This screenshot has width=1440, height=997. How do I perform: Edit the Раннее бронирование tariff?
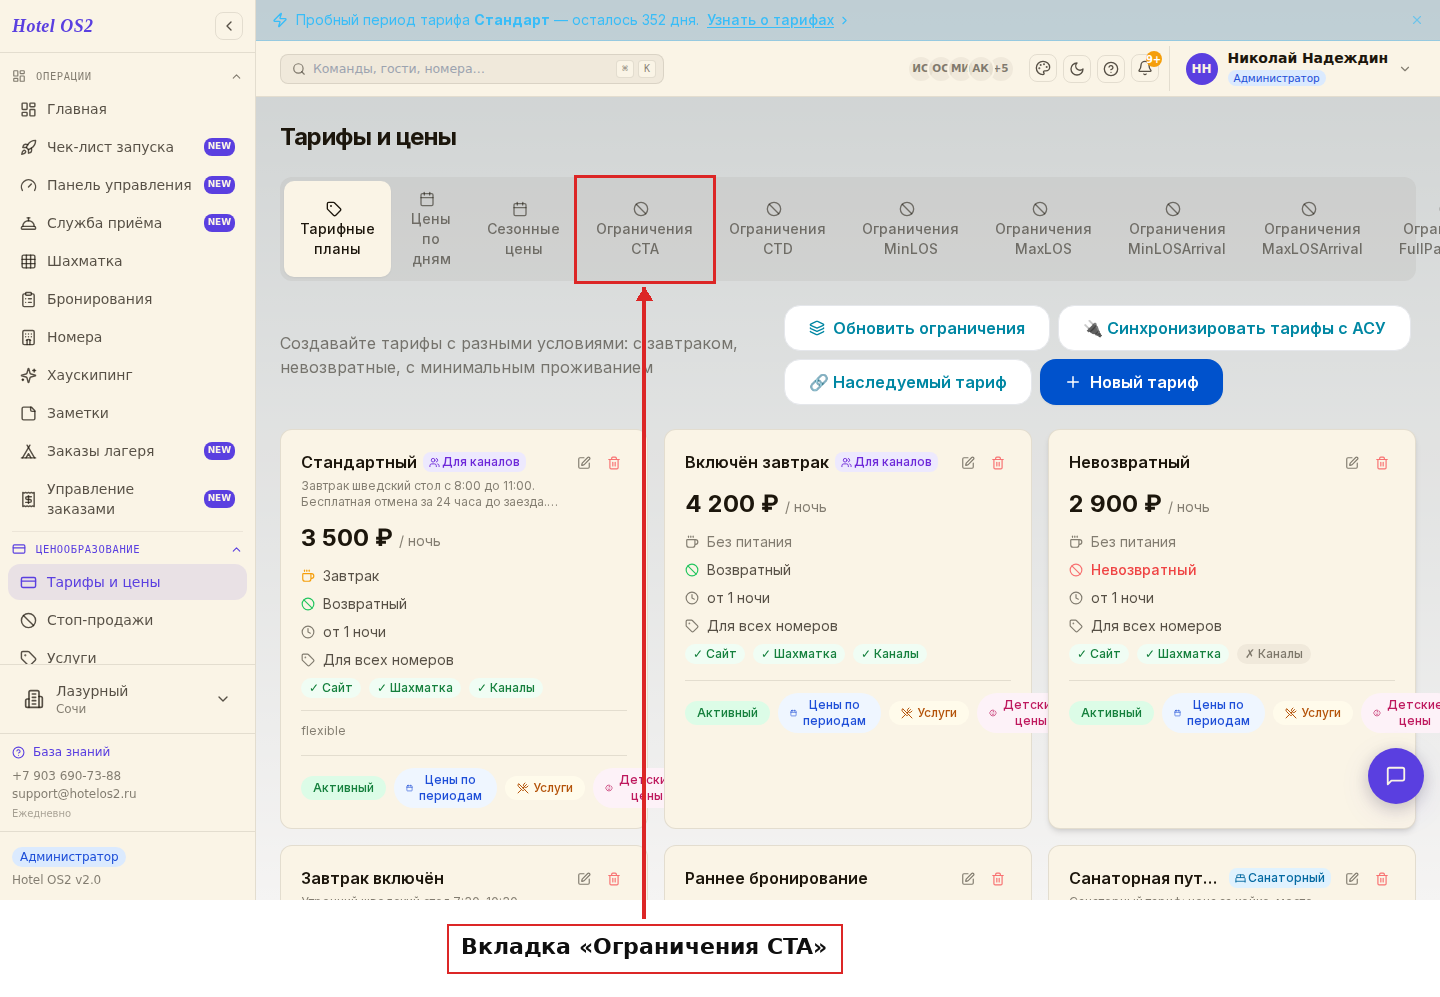pyautogui.click(x=968, y=879)
